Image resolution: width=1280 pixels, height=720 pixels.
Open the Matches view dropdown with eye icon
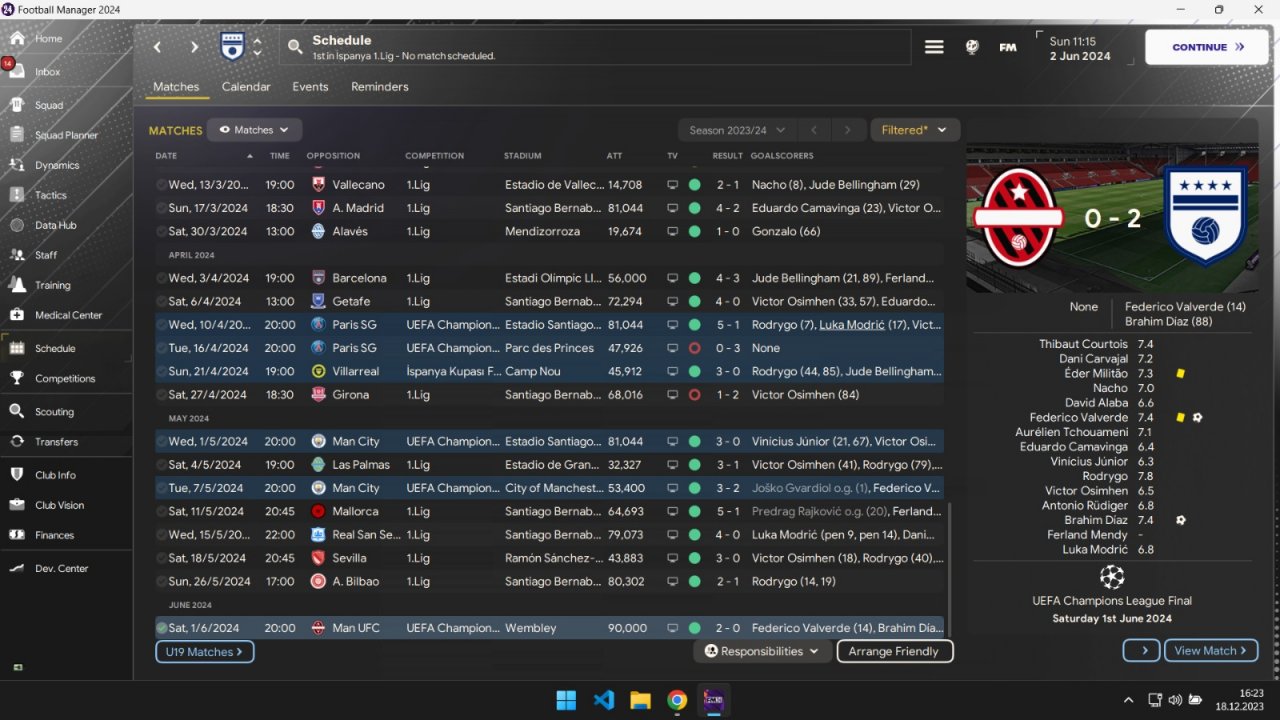(x=254, y=130)
